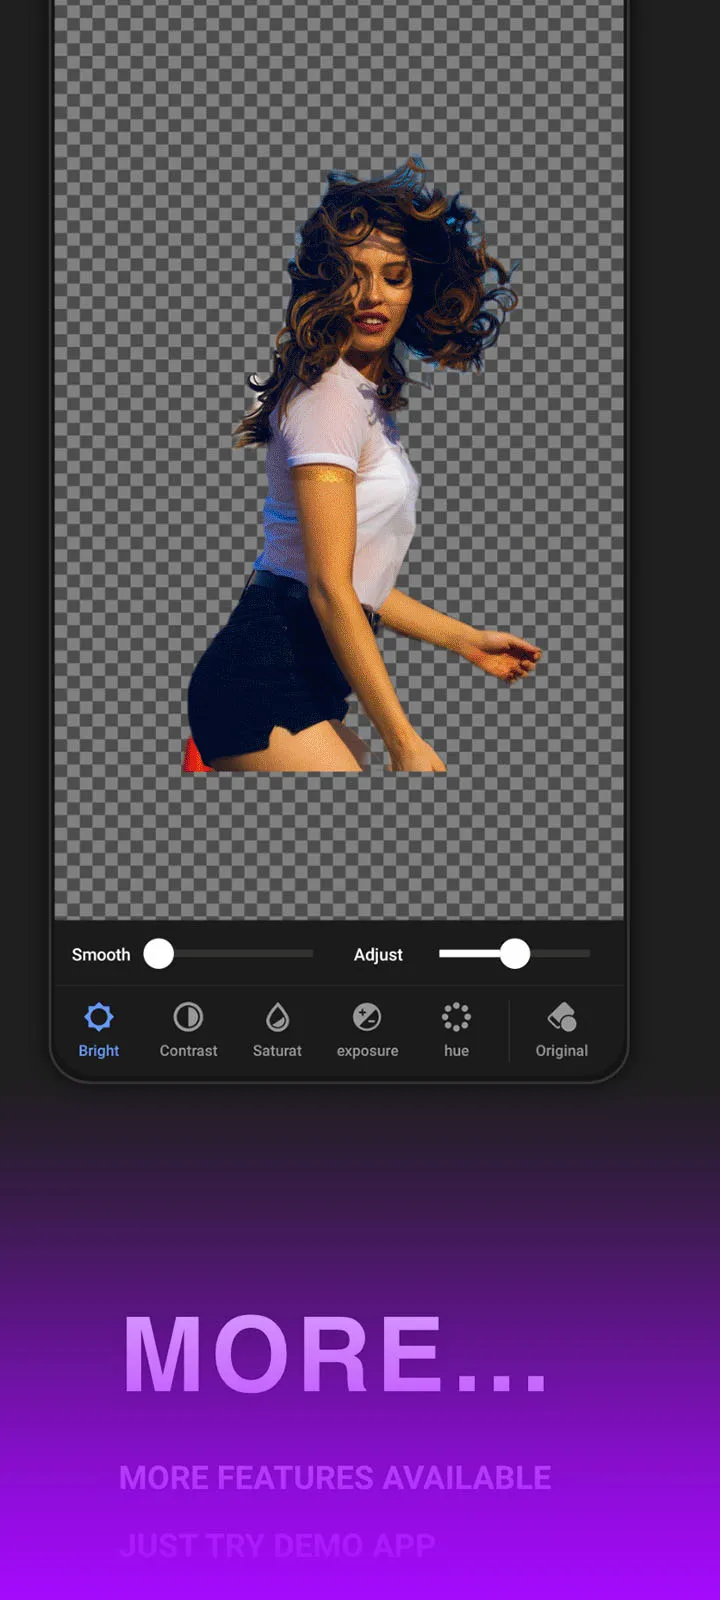Click the "MORE..." heading
Screen dimensions: 720x1600
pos(335,1354)
